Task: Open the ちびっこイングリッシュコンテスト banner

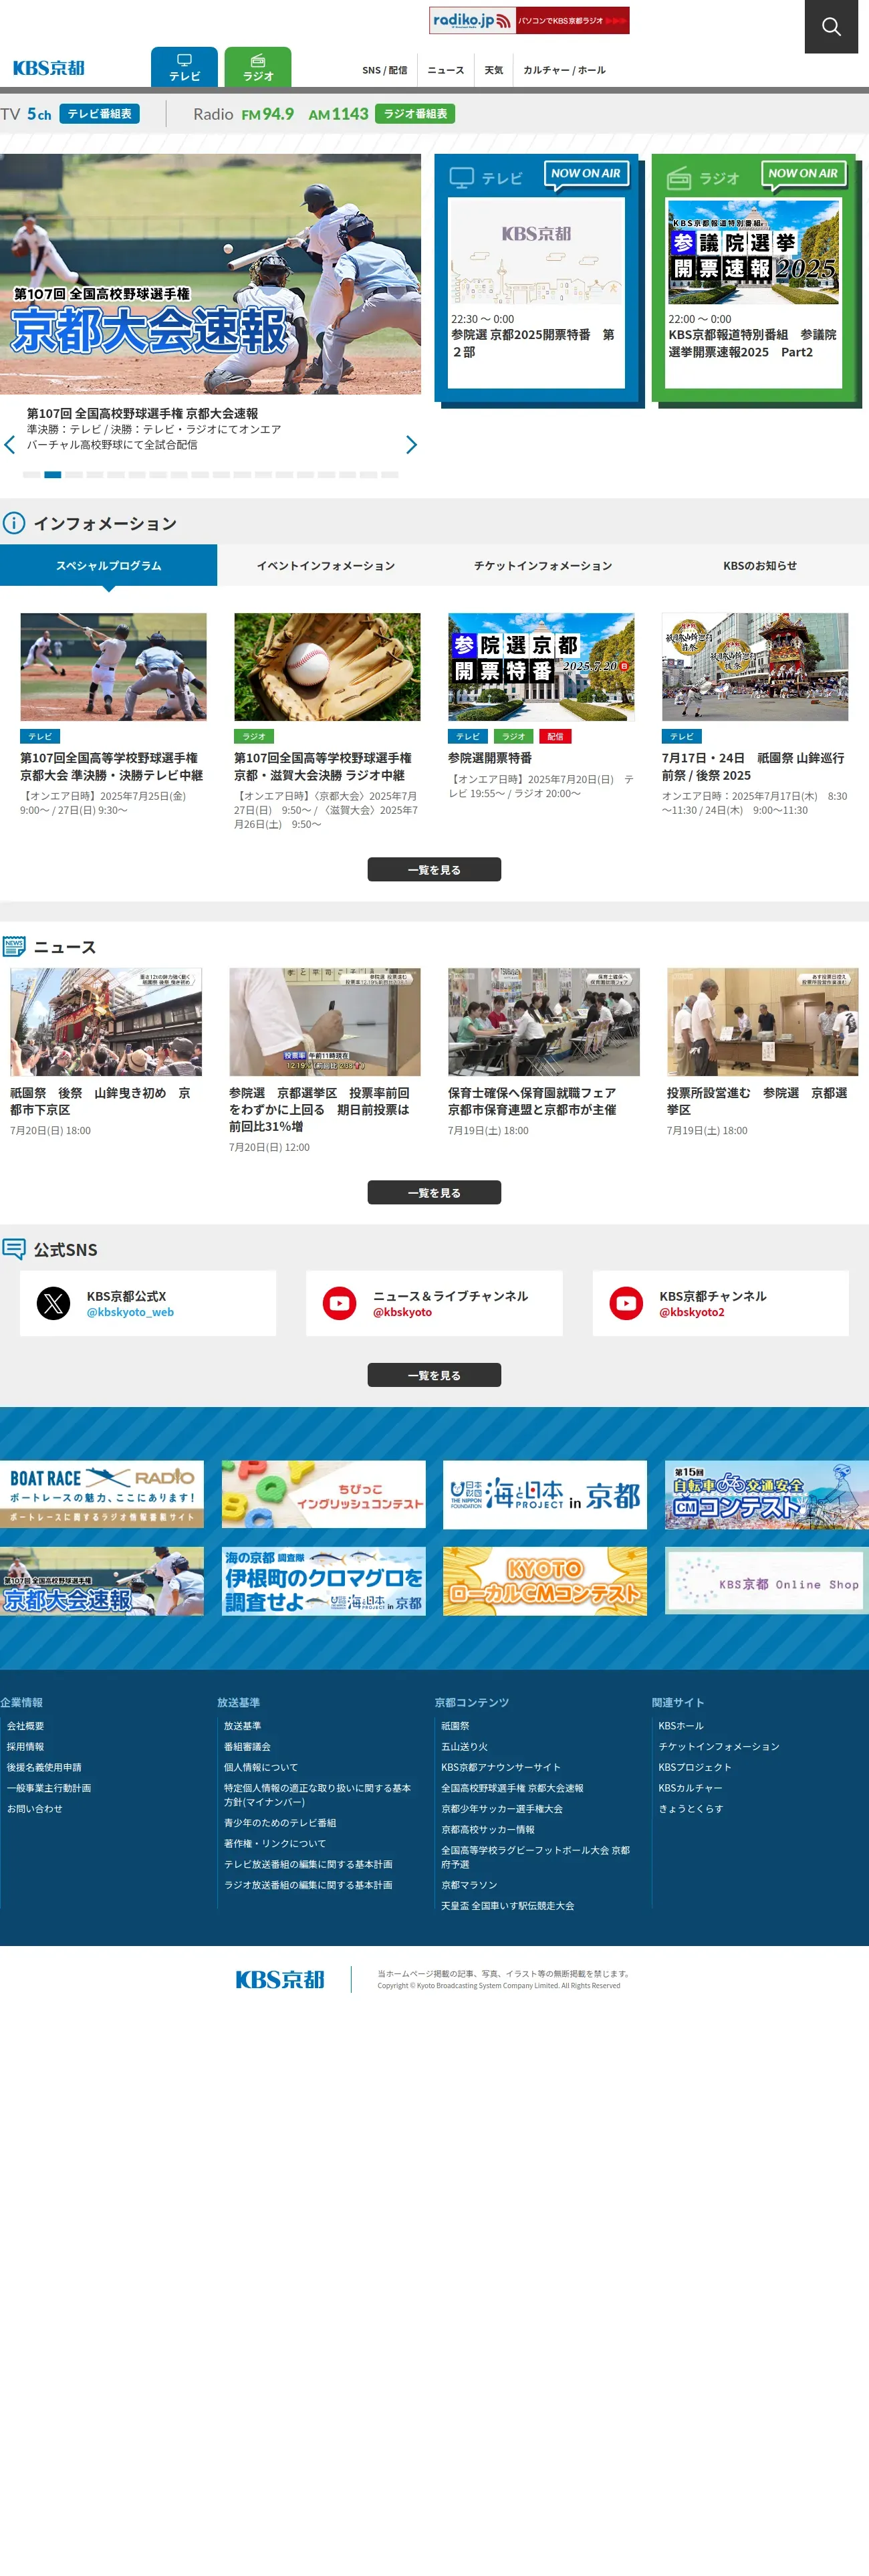Action: click(324, 1494)
